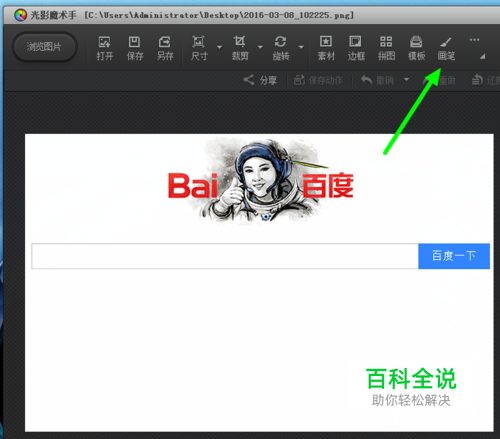The width and height of the screenshot is (500, 439).
Task: Select the 画笔 brush tool
Action: [446, 48]
